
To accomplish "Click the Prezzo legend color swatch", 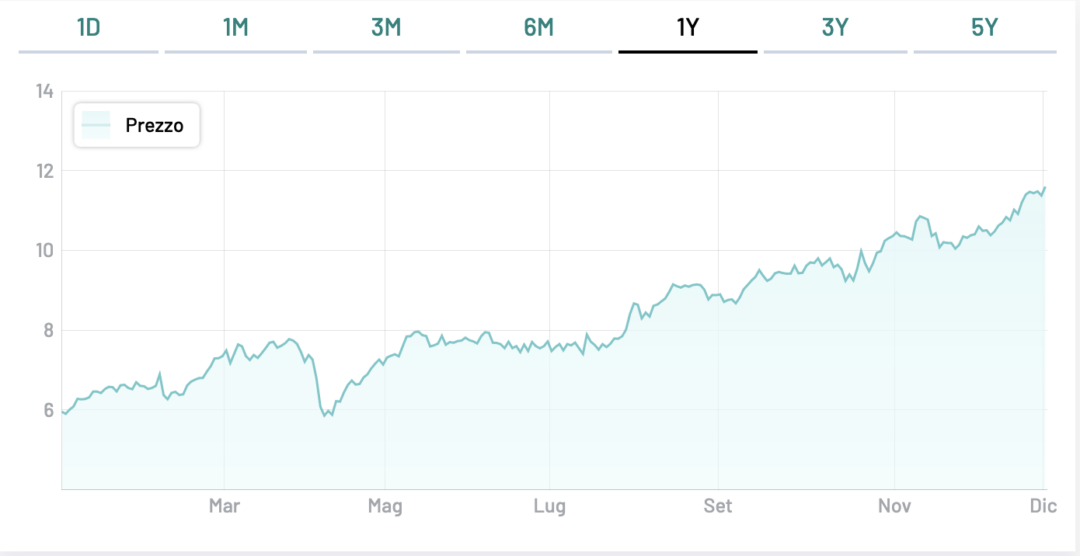I will pyautogui.click(x=96, y=125).
